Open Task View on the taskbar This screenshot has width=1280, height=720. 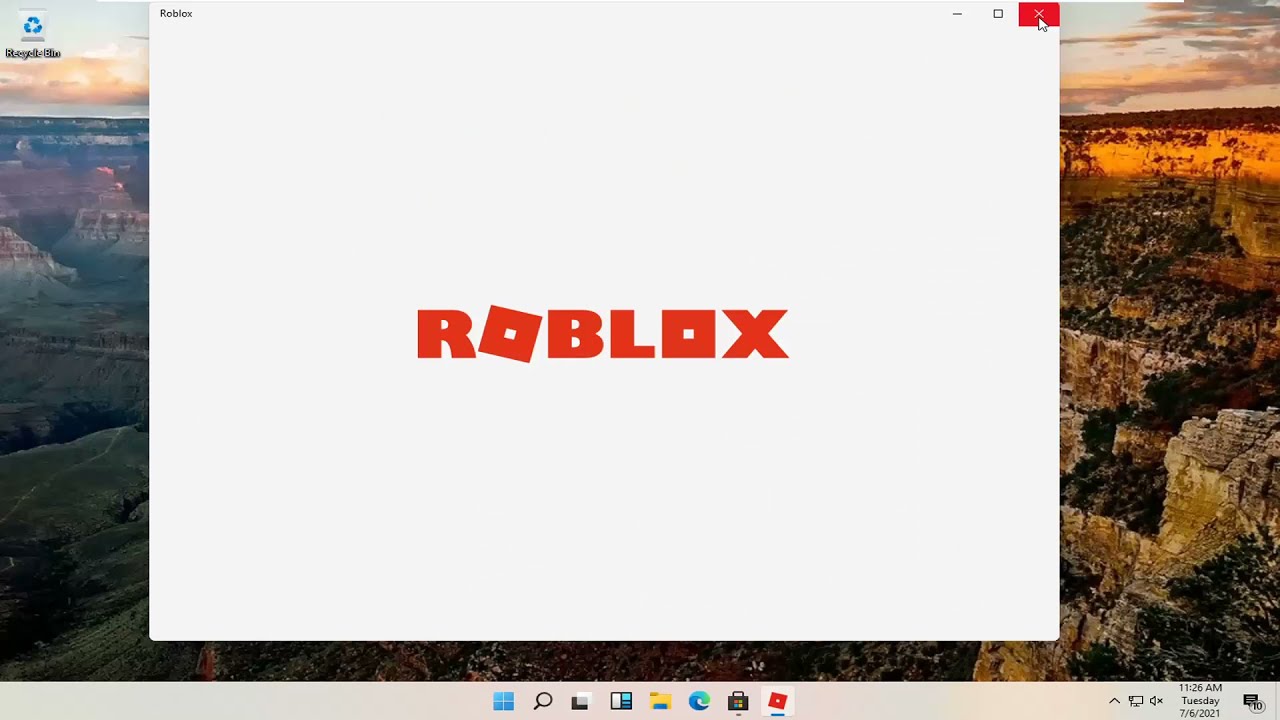coord(581,701)
